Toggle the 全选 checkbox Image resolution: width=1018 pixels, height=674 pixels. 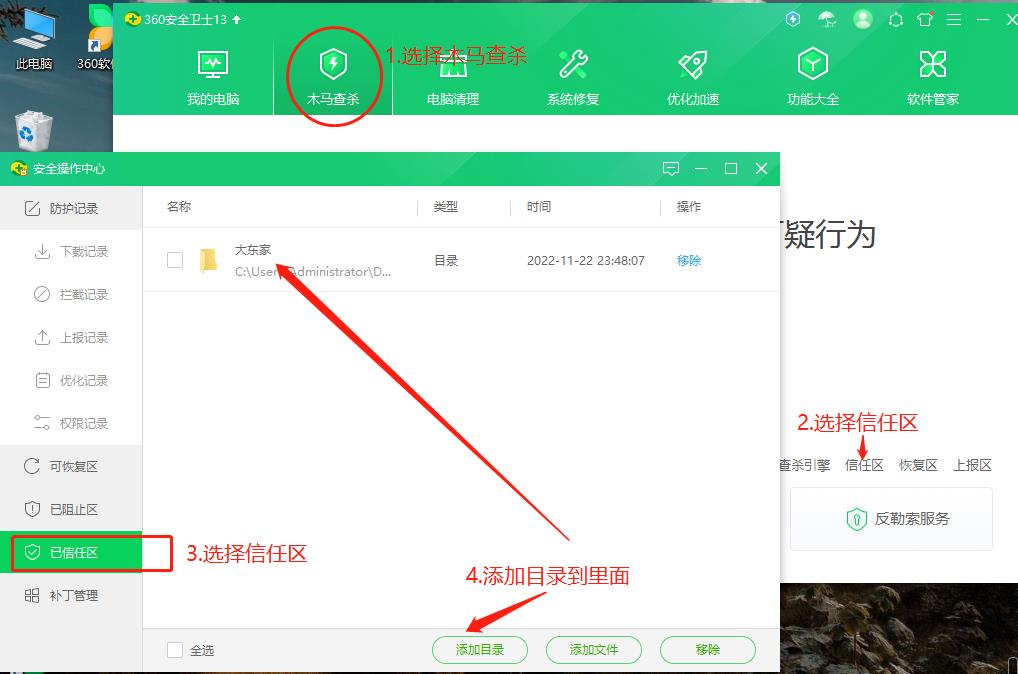[175, 650]
